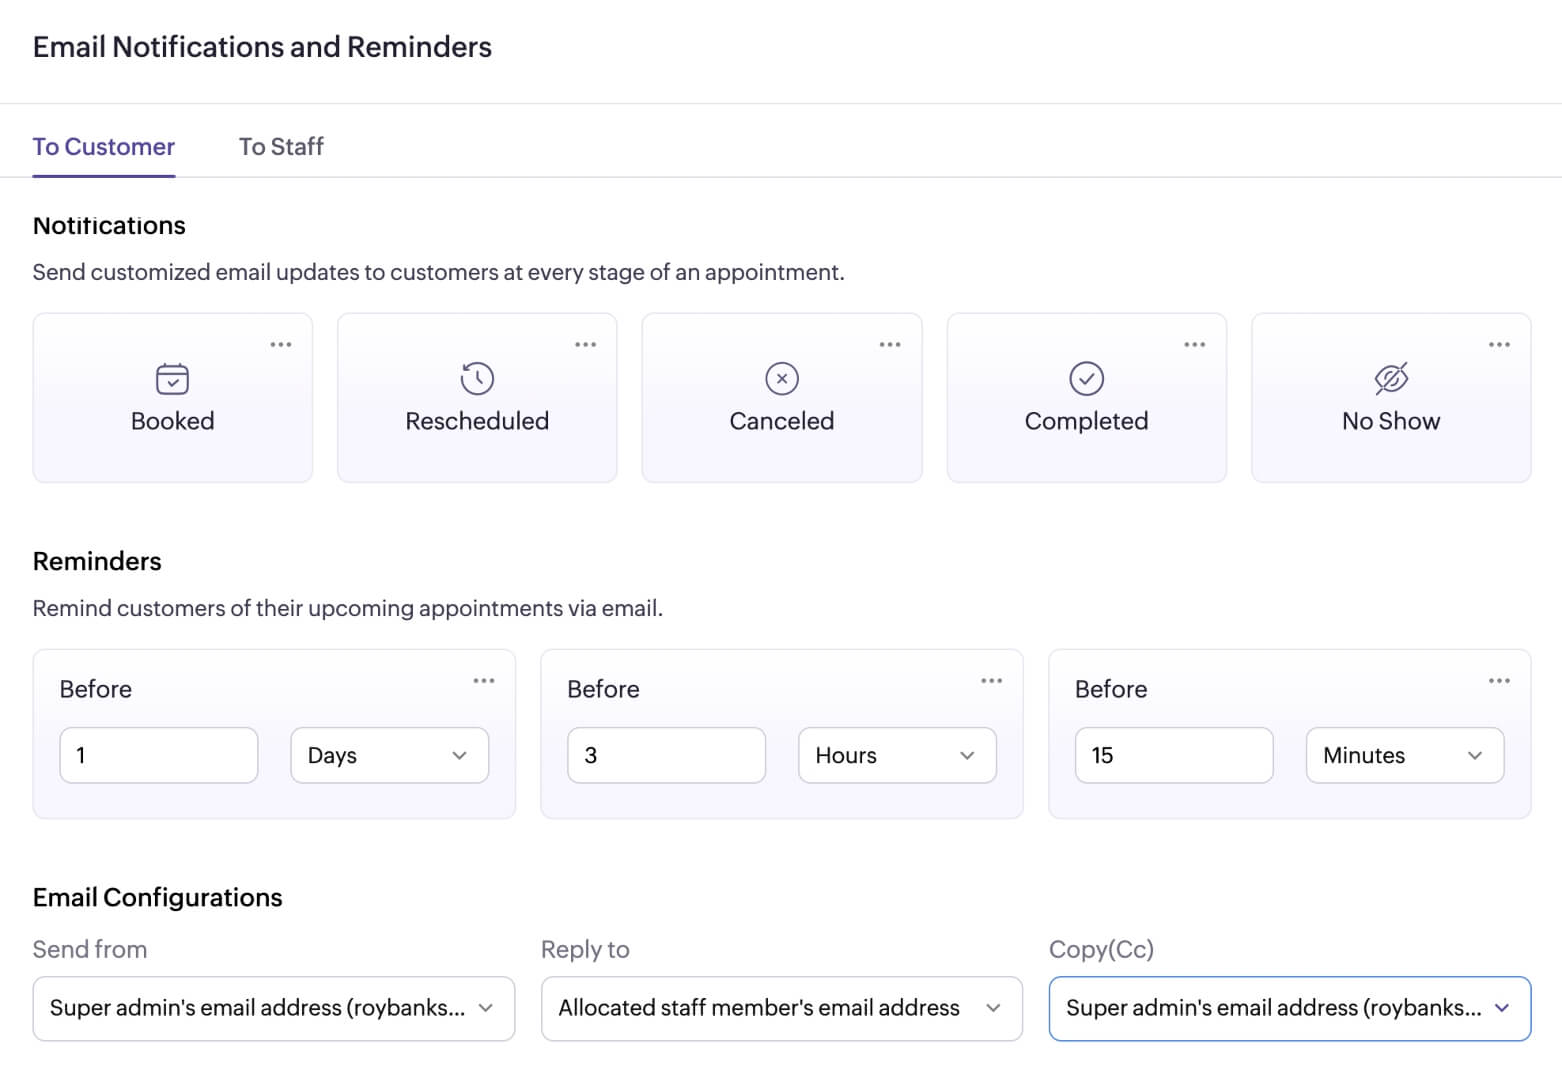
Task: Open the Days unit dropdown
Action: pyautogui.click(x=389, y=755)
